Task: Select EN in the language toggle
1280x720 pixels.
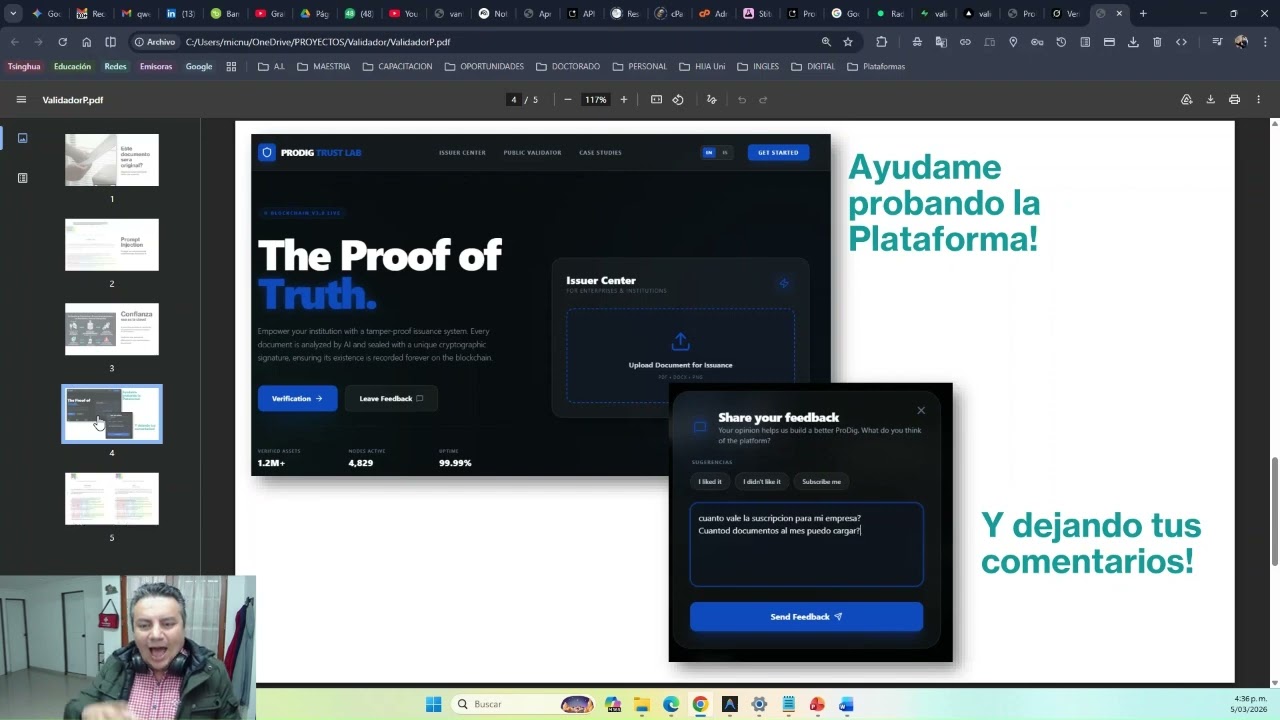Action: click(x=709, y=153)
